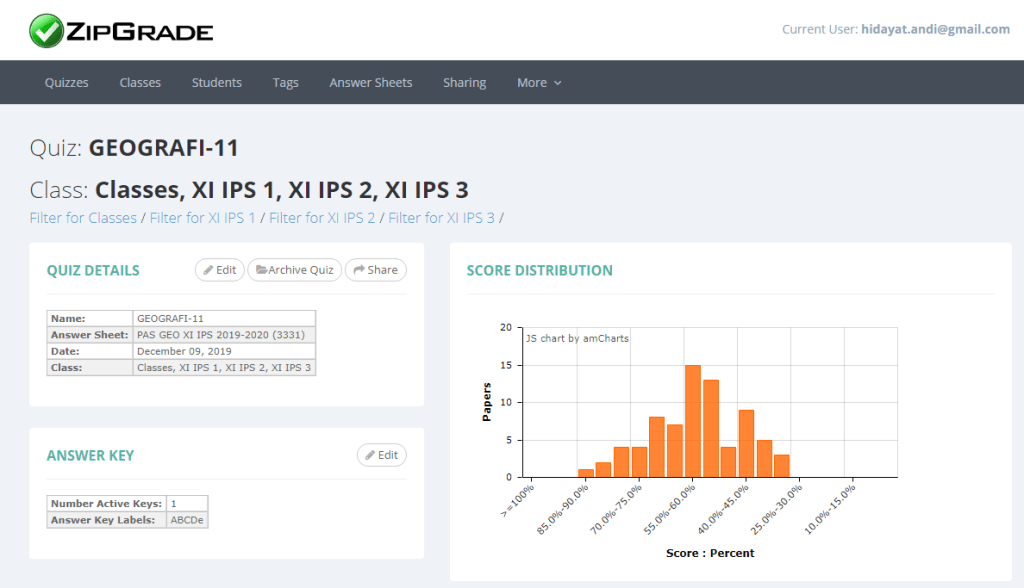
Task: Click the tallest bar in score chart
Action: (692, 420)
